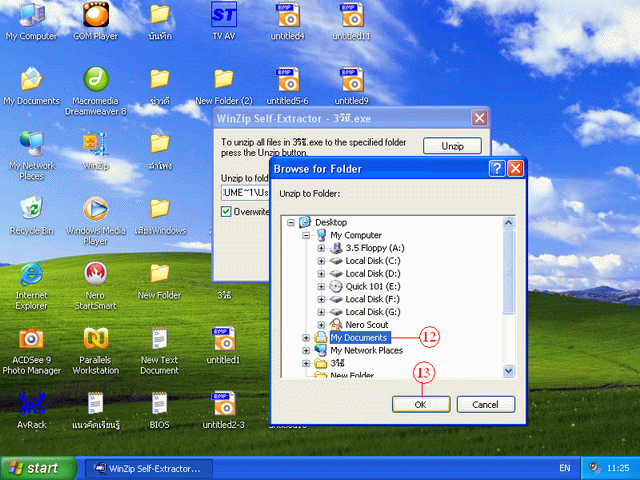Expand My Network Places tree node
This screenshot has width=640, height=480.
point(306,350)
